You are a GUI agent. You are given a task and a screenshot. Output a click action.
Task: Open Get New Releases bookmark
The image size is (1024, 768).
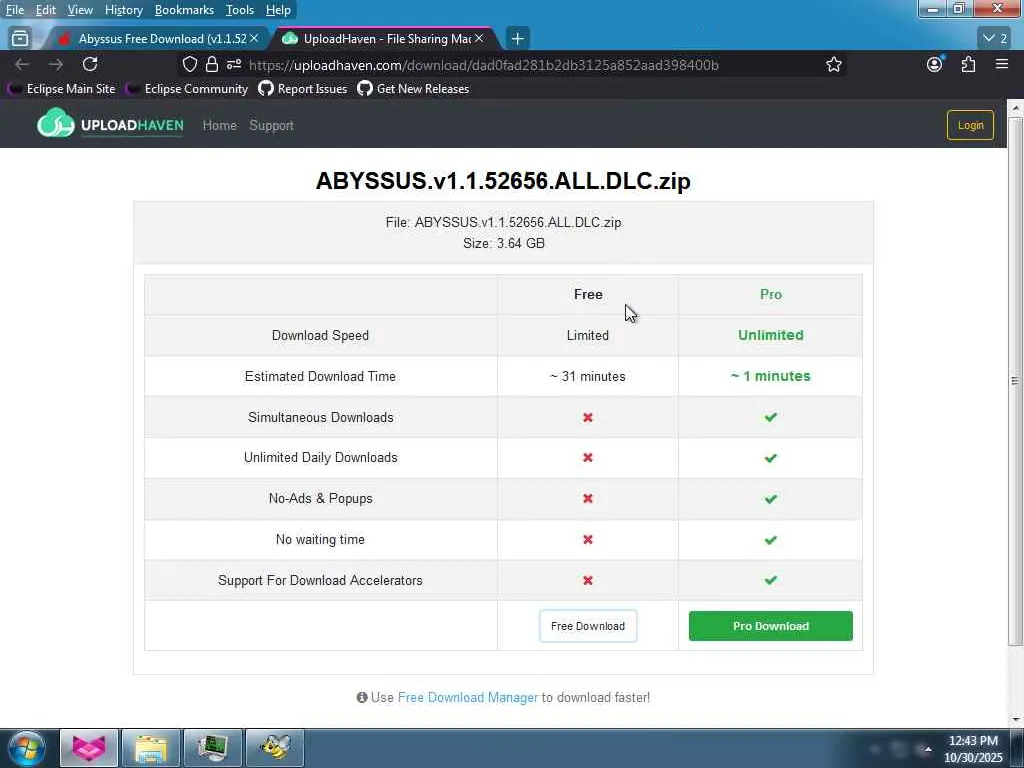tap(413, 89)
